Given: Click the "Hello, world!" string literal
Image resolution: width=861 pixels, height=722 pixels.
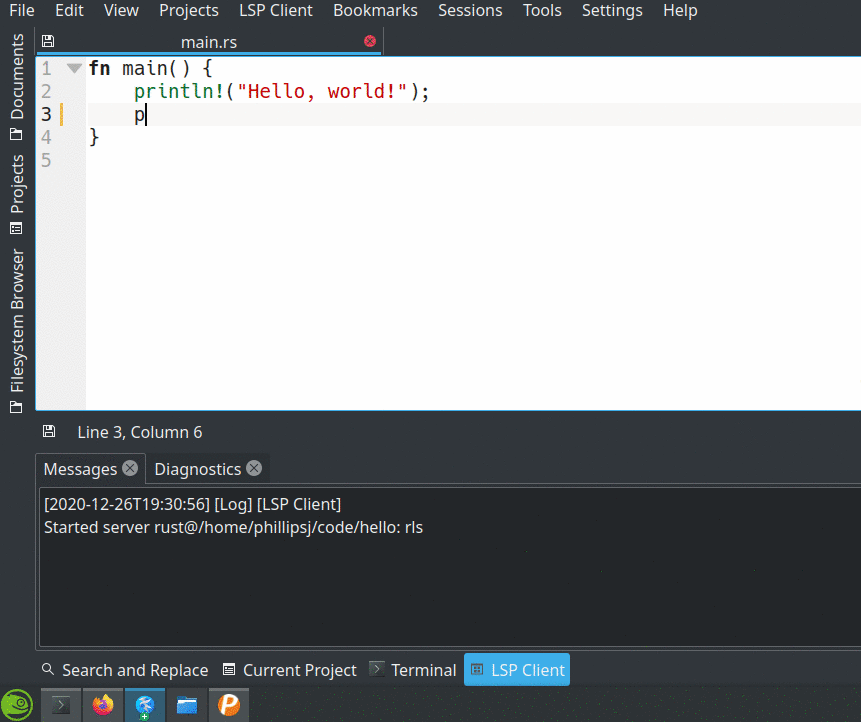Looking at the screenshot, I should point(322,91).
